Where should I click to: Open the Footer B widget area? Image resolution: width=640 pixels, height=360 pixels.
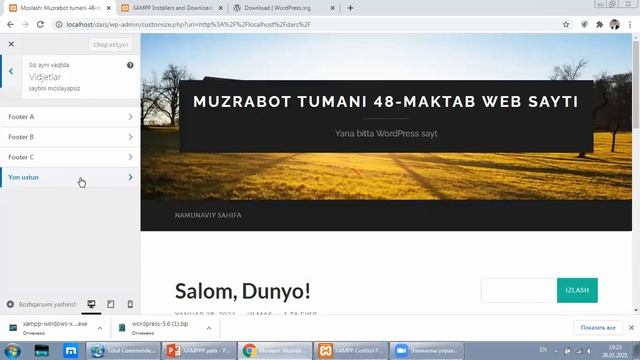click(70, 137)
